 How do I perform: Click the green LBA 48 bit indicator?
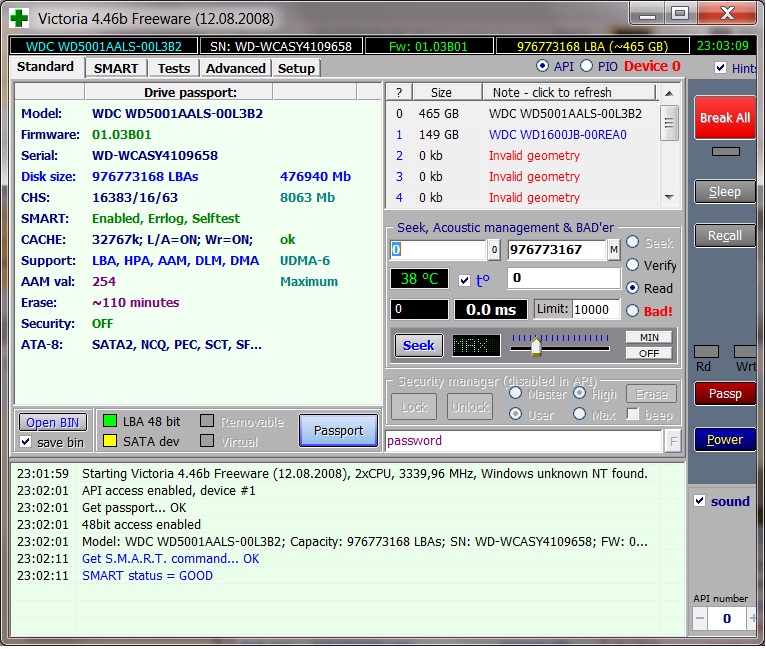pyautogui.click(x=110, y=421)
